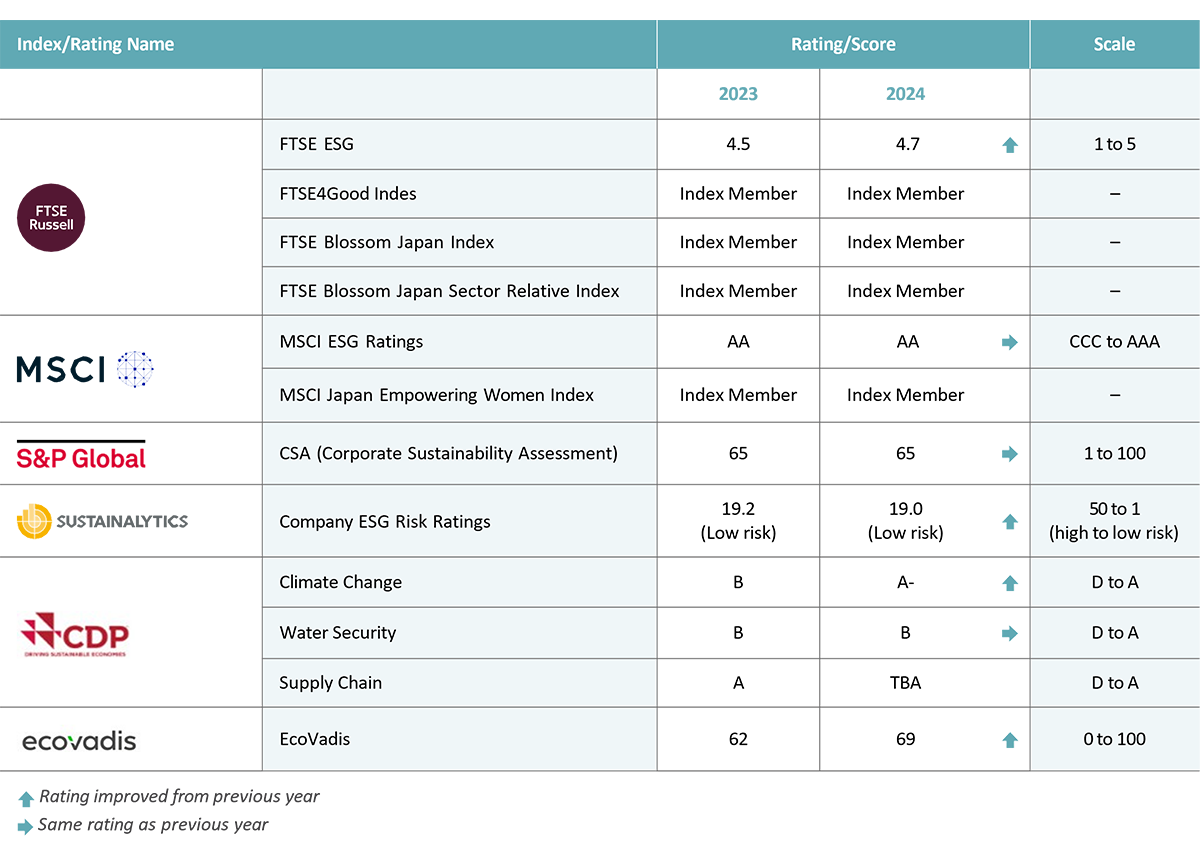Click the FTSE Russell round logo
The image size is (1200, 856).
[52, 217]
